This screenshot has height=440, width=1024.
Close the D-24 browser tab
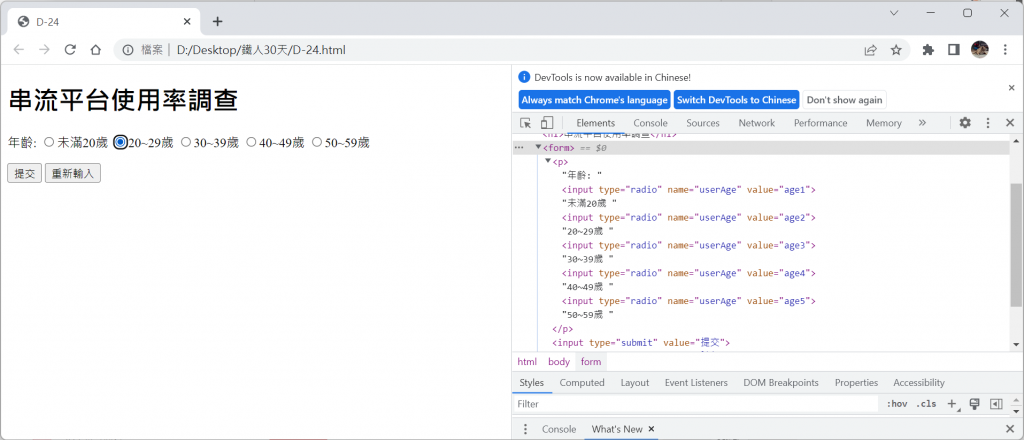click(187, 22)
